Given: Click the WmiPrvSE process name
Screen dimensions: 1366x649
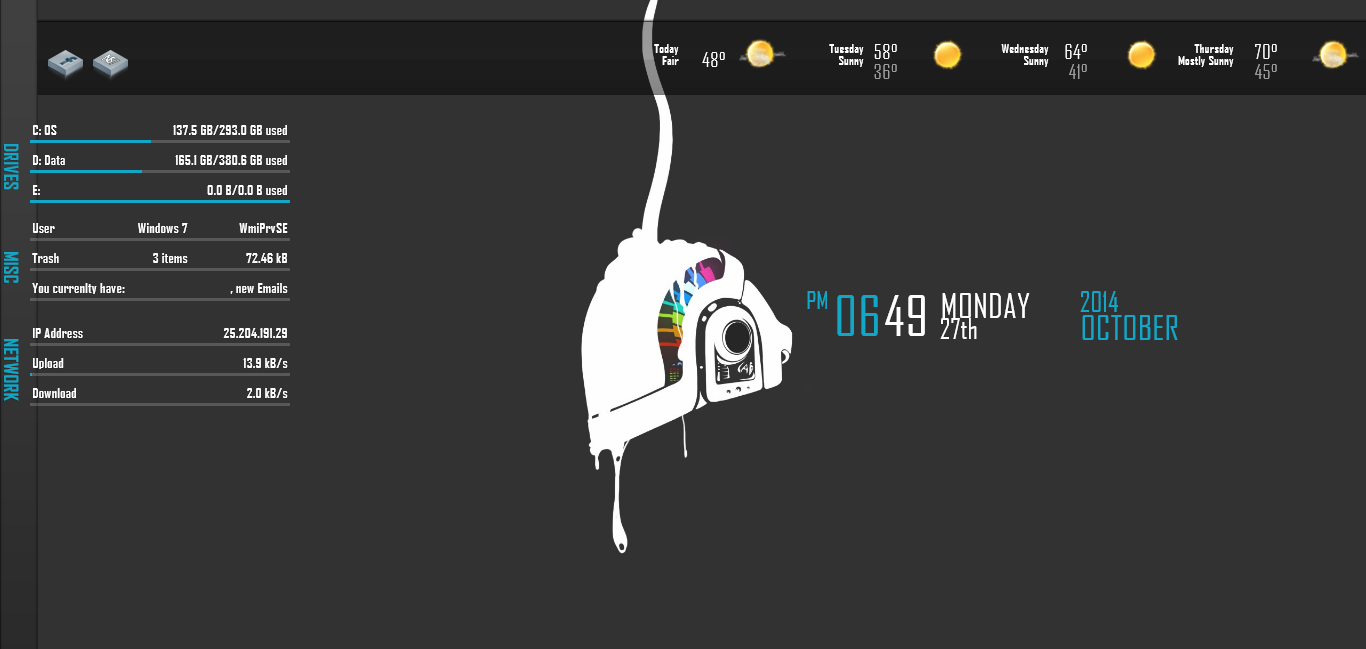Looking at the screenshot, I should coord(263,228).
